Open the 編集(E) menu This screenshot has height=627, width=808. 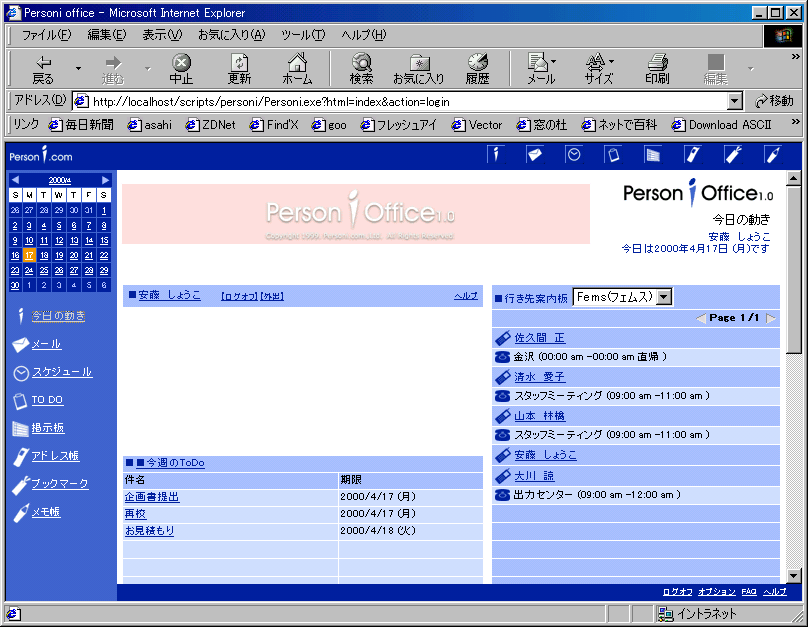click(107, 35)
